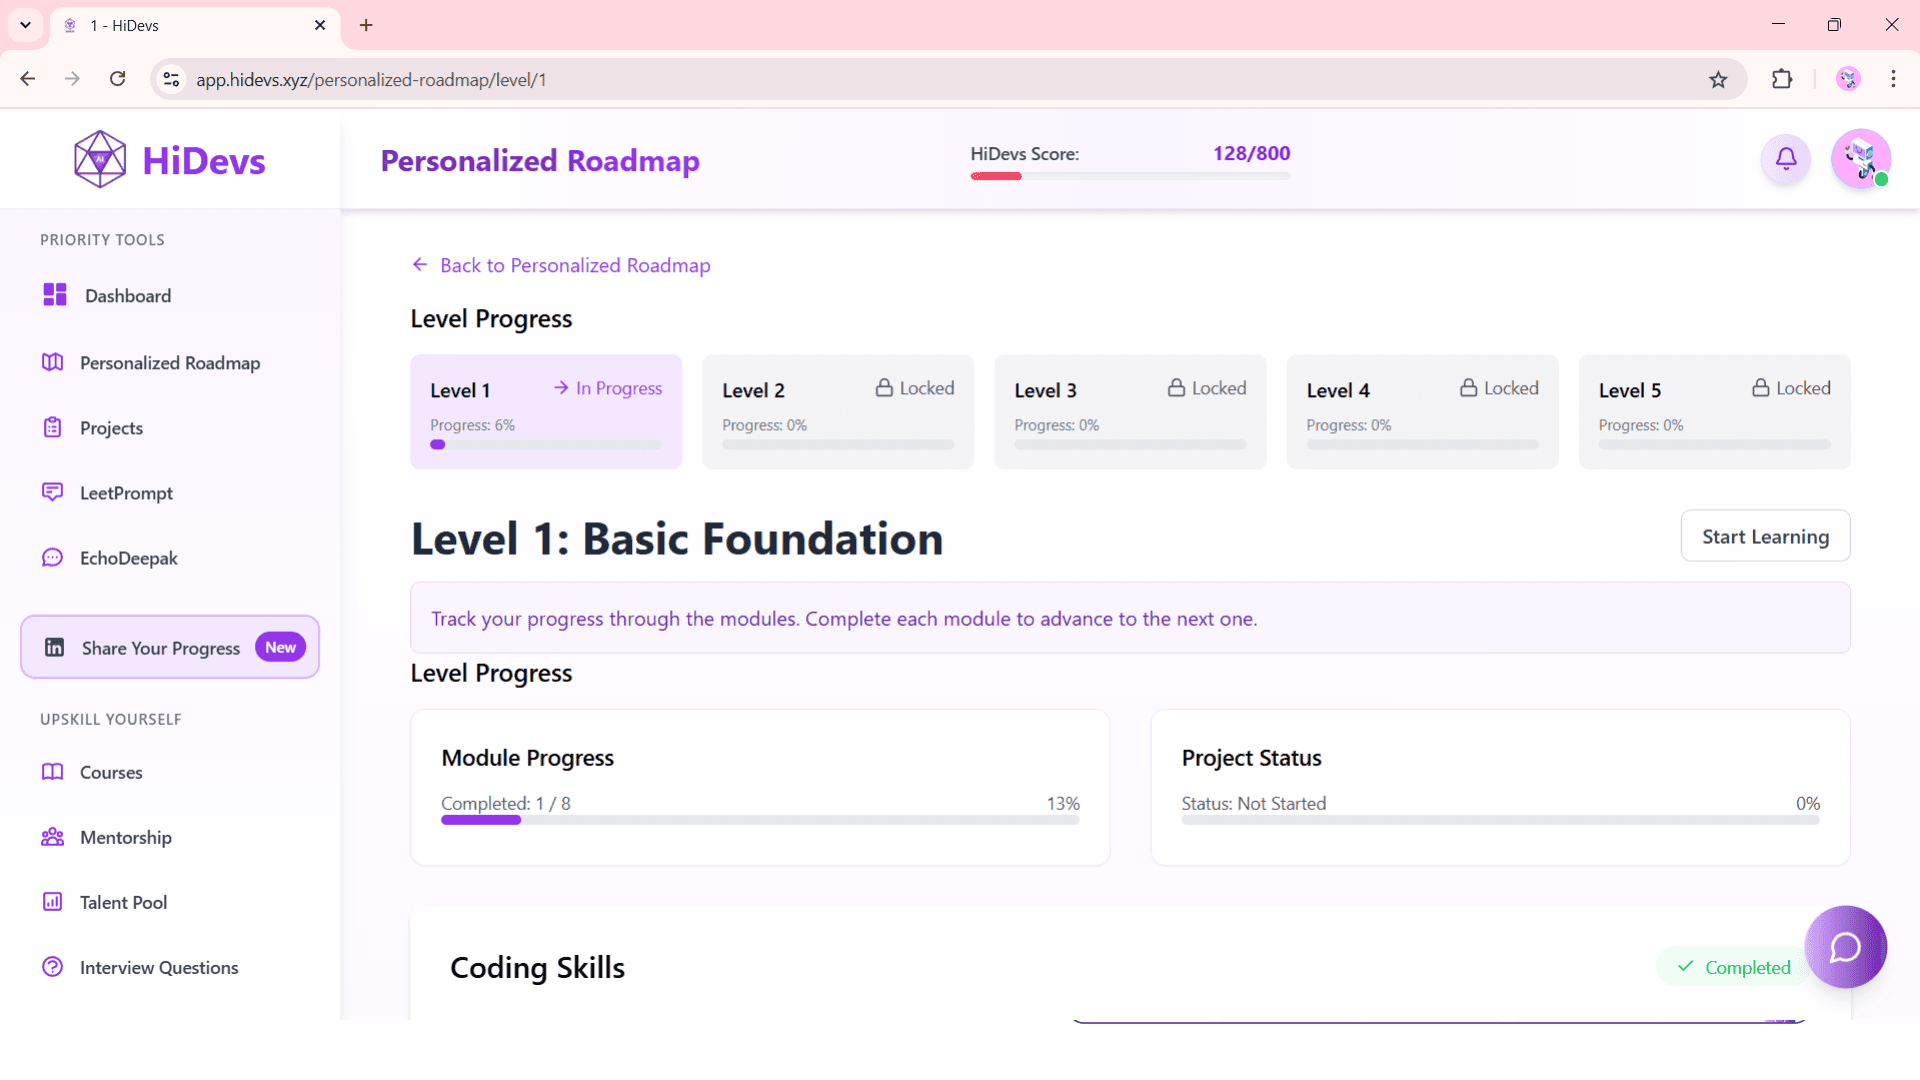
Task: Click the HiDevs brand name text
Action: click(204, 160)
